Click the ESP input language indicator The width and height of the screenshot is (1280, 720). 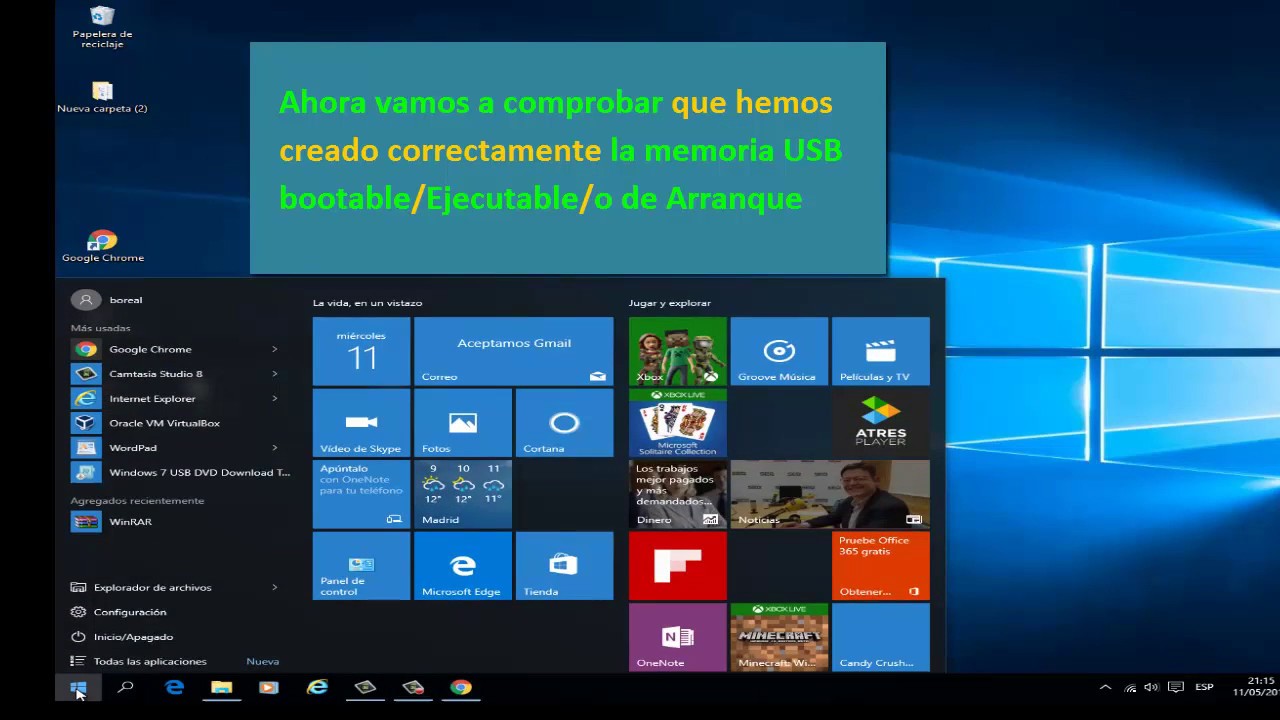click(1204, 687)
